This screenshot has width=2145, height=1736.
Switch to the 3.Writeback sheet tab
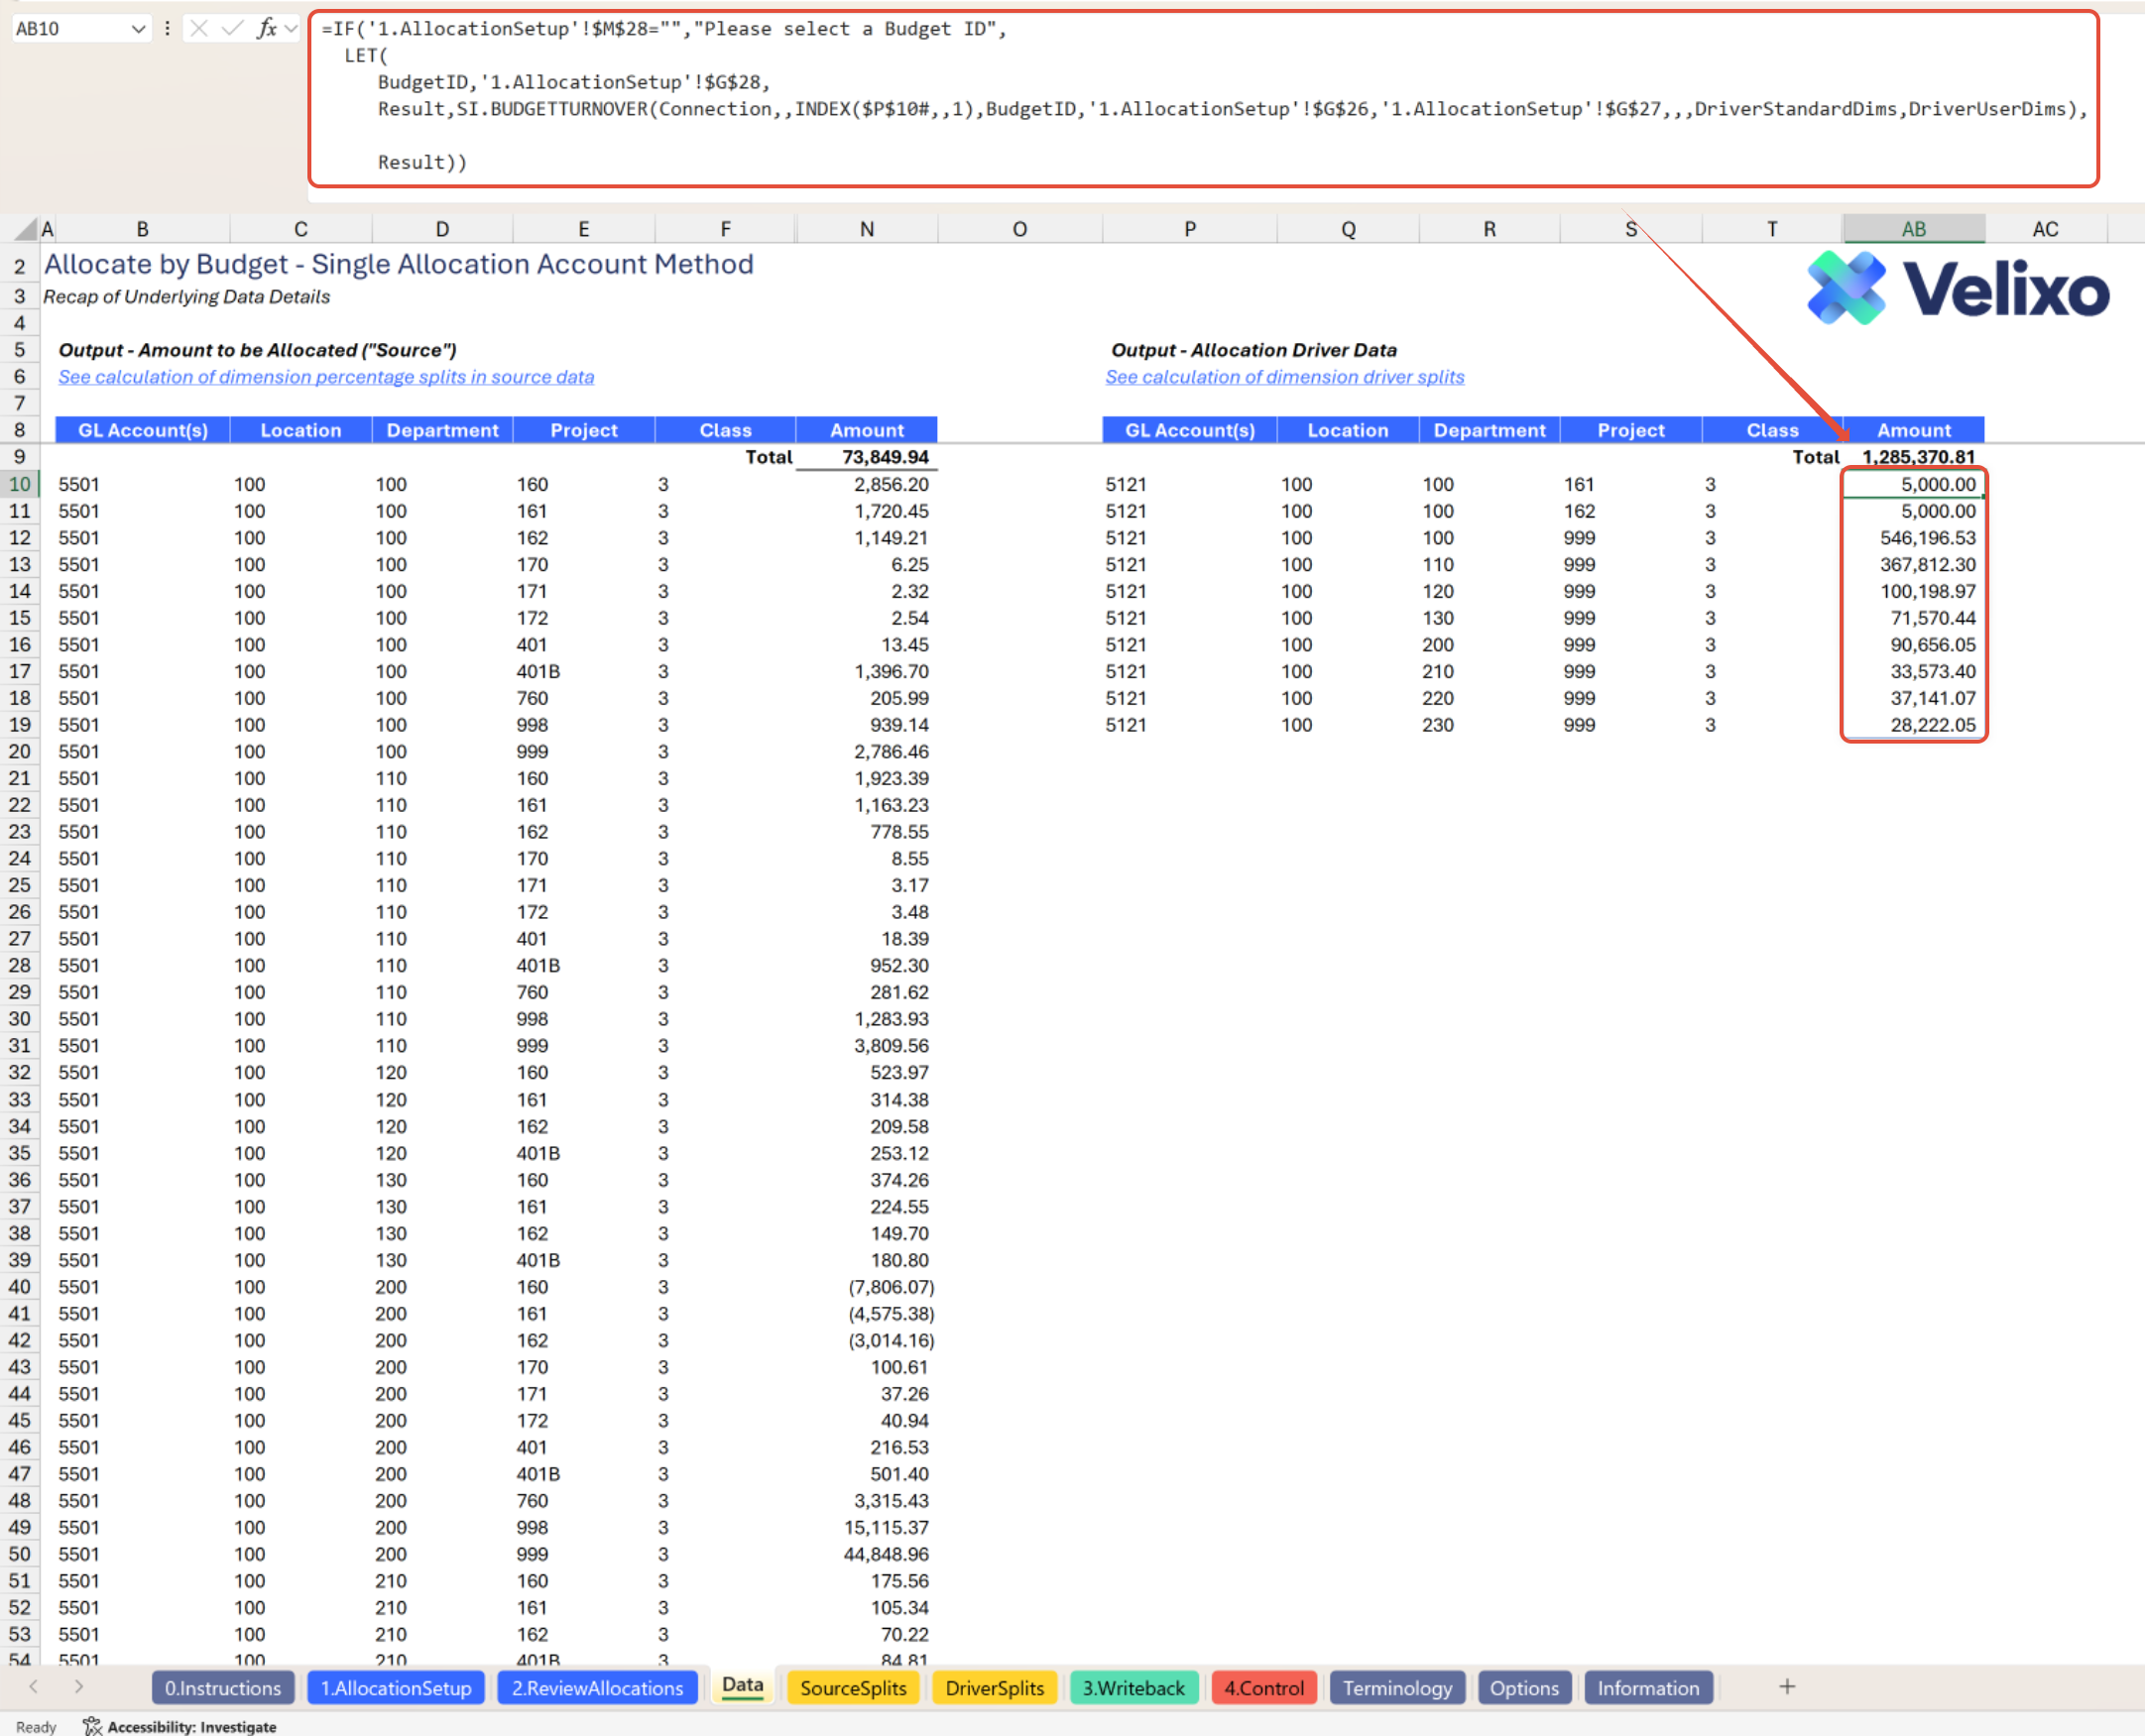click(x=1133, y=1688)
